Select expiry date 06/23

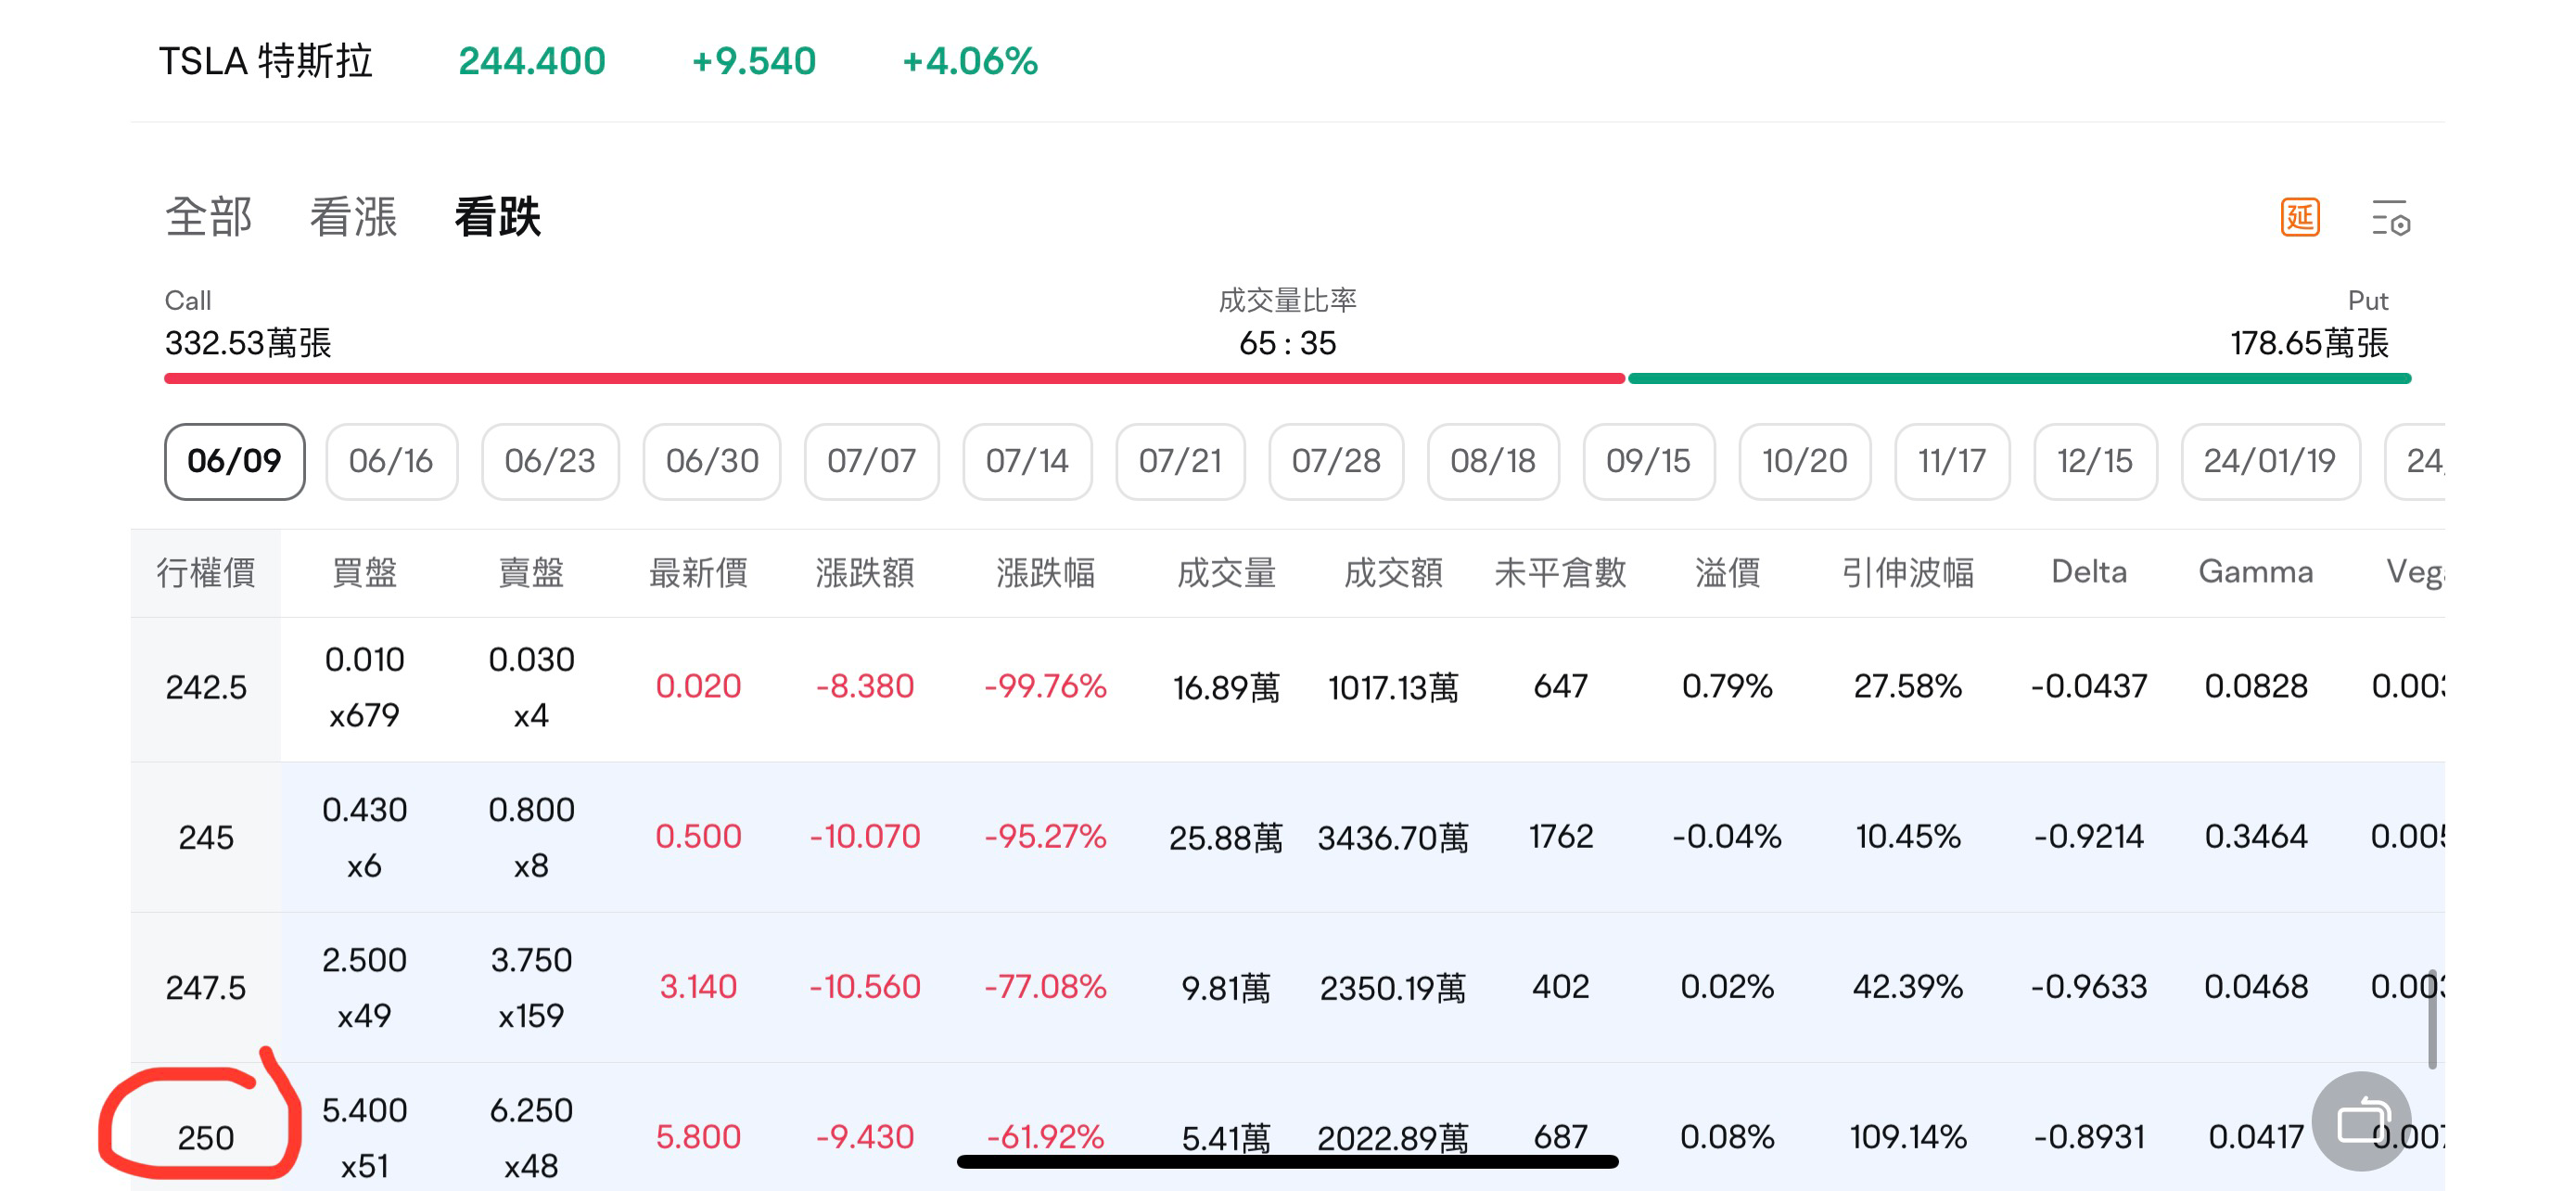(550, 461)
